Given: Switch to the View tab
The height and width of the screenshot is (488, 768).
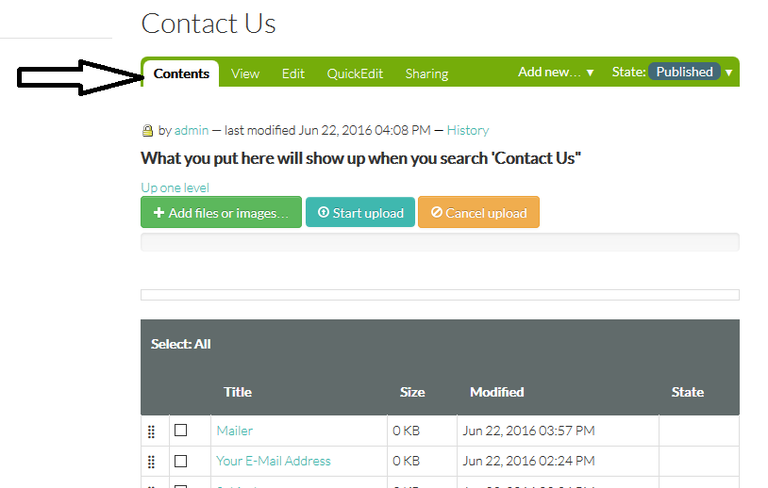Looking at the screenshot, I should 245,74.
